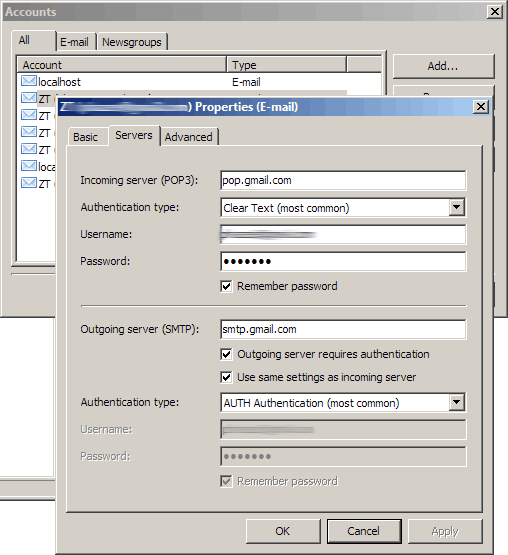Screen dimensions: 508x555
Task: Edit the Incoming server POP3 field
Action: click(x=343, y=181)
